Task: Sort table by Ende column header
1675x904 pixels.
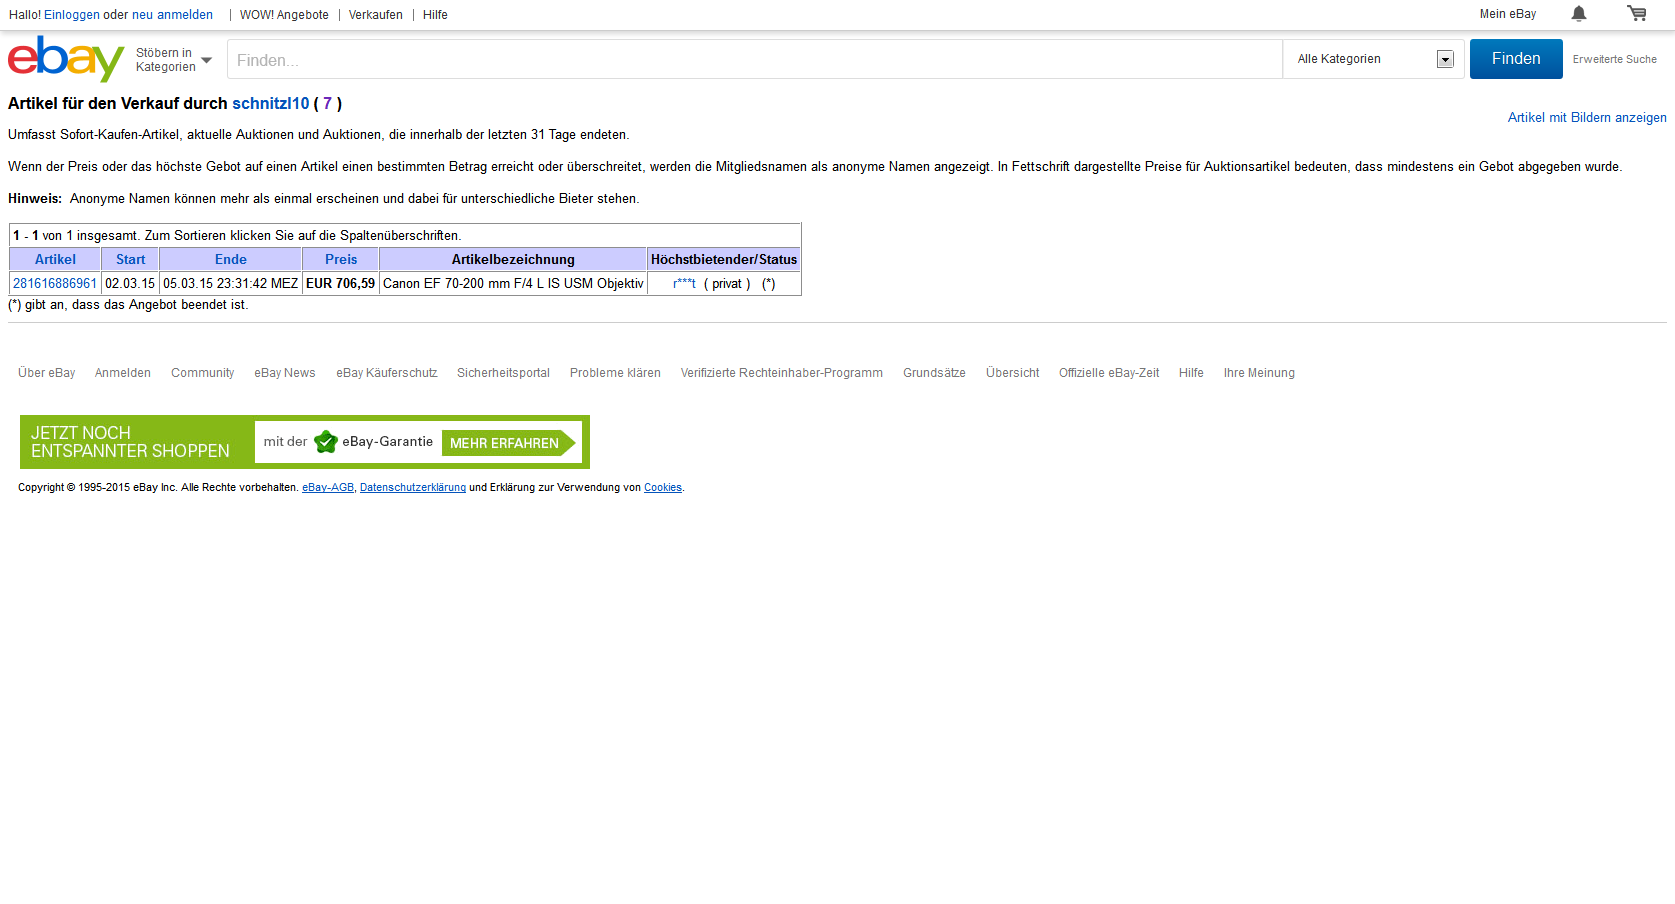Action: [x=230, y=260]
